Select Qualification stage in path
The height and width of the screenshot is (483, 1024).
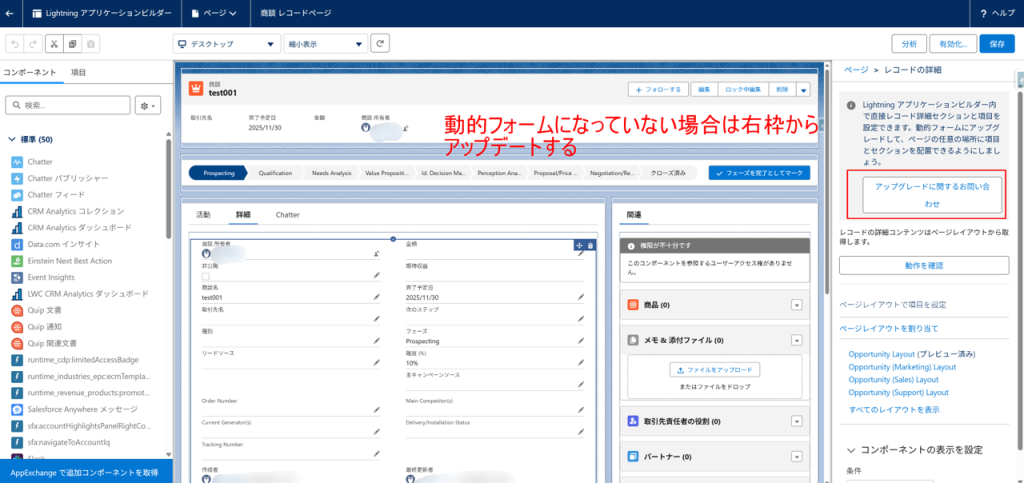pyautogui.click(x=275, y=173)
